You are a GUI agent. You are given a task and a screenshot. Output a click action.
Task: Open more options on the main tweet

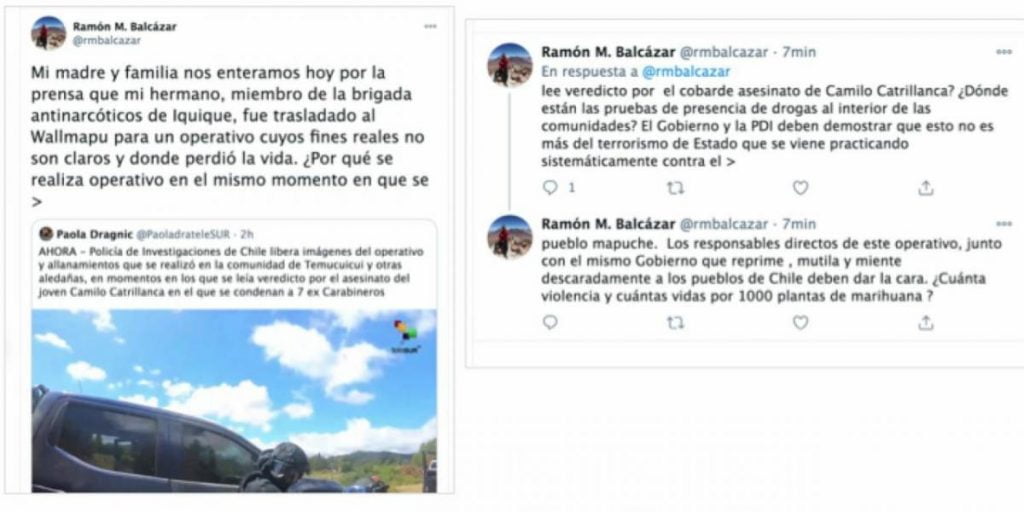(430, 27)
